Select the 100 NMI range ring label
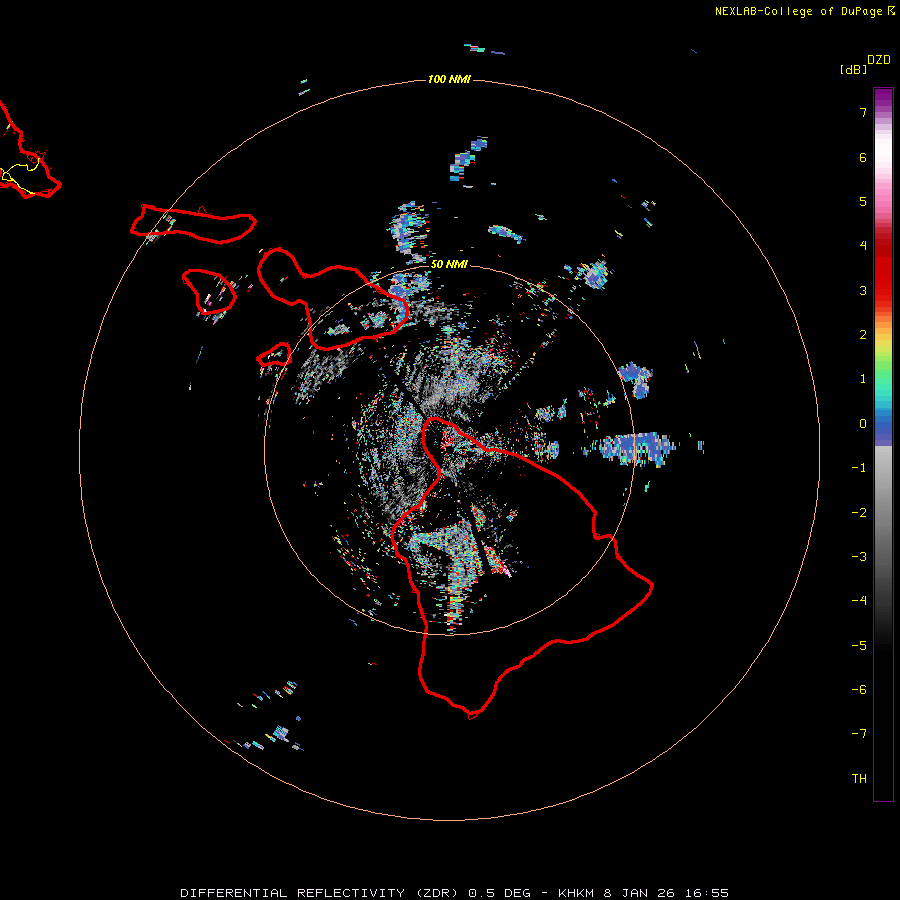This screenshot has height=900, width=900. coord(449,79)
